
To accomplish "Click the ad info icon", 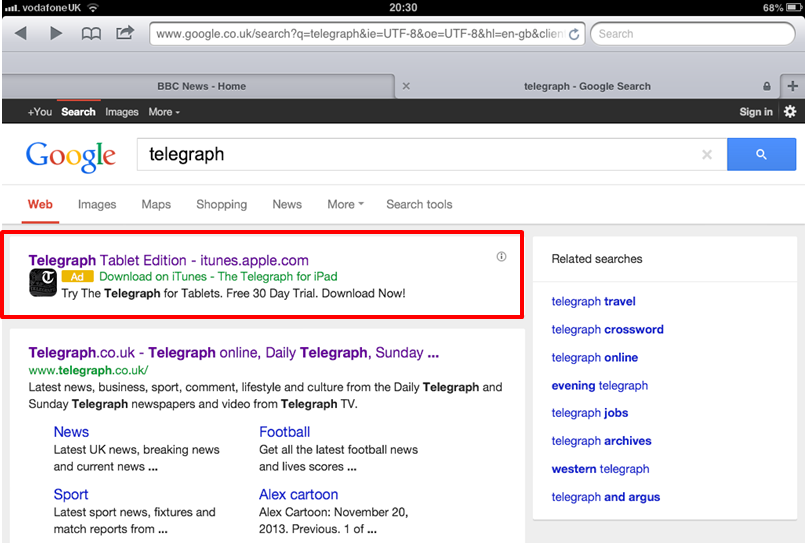I will pyautogui.click(x=501, y=257).
